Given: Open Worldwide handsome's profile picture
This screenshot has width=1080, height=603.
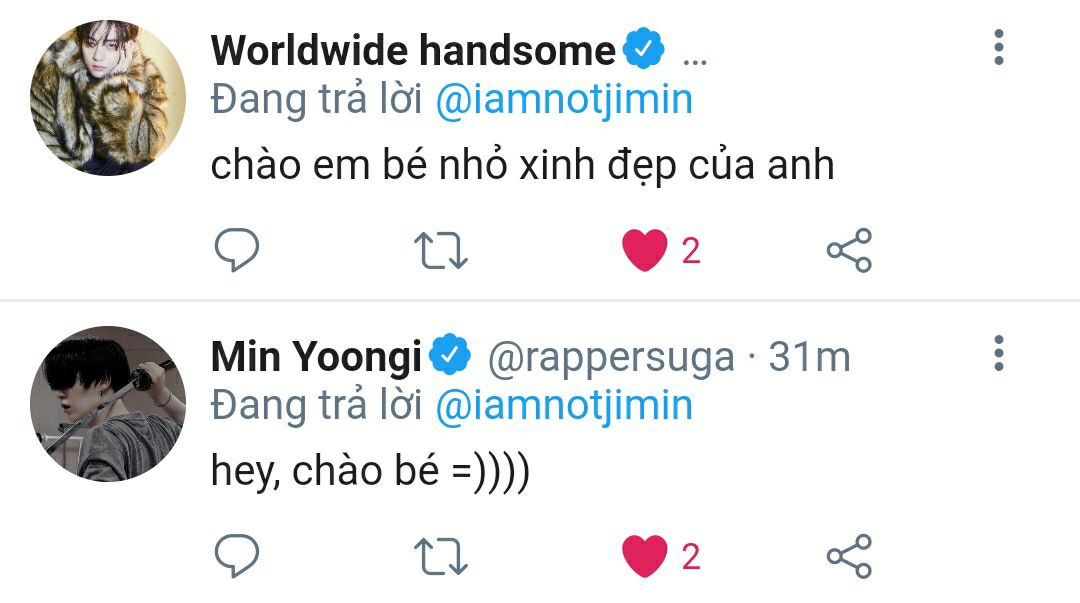Looking at the screenshot, I should pos(108,98).
